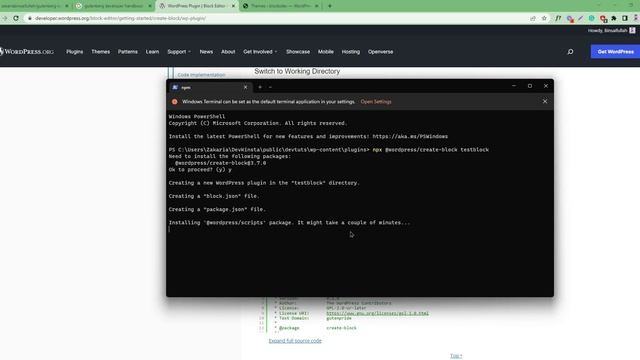Click the 'Creating a block.json file' line
This screenshot has height=360, width=640.
click(x=214, y=196)
